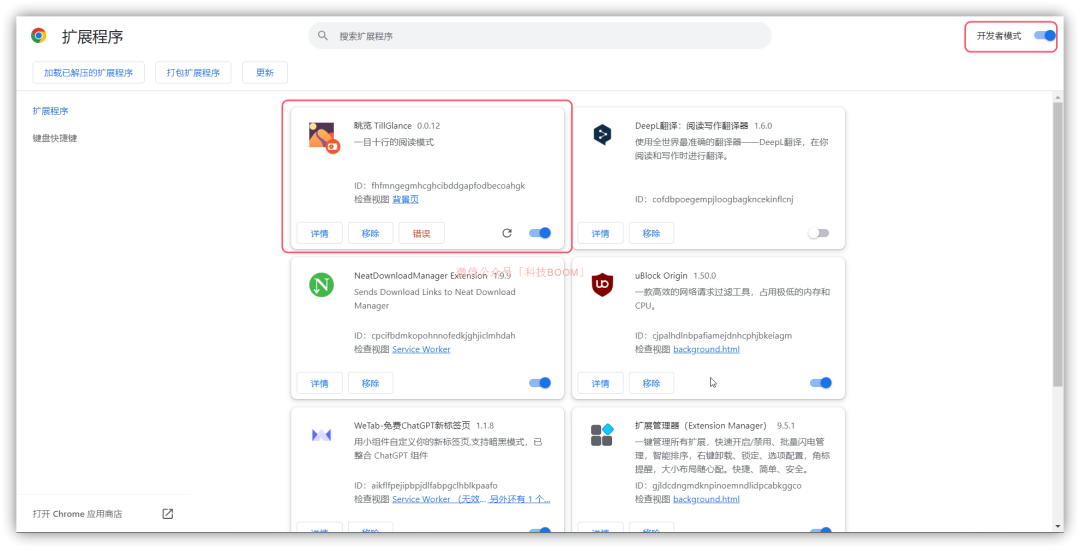
Task: Click the vertical scrollbar thumb
Action: click(1057, 245)
